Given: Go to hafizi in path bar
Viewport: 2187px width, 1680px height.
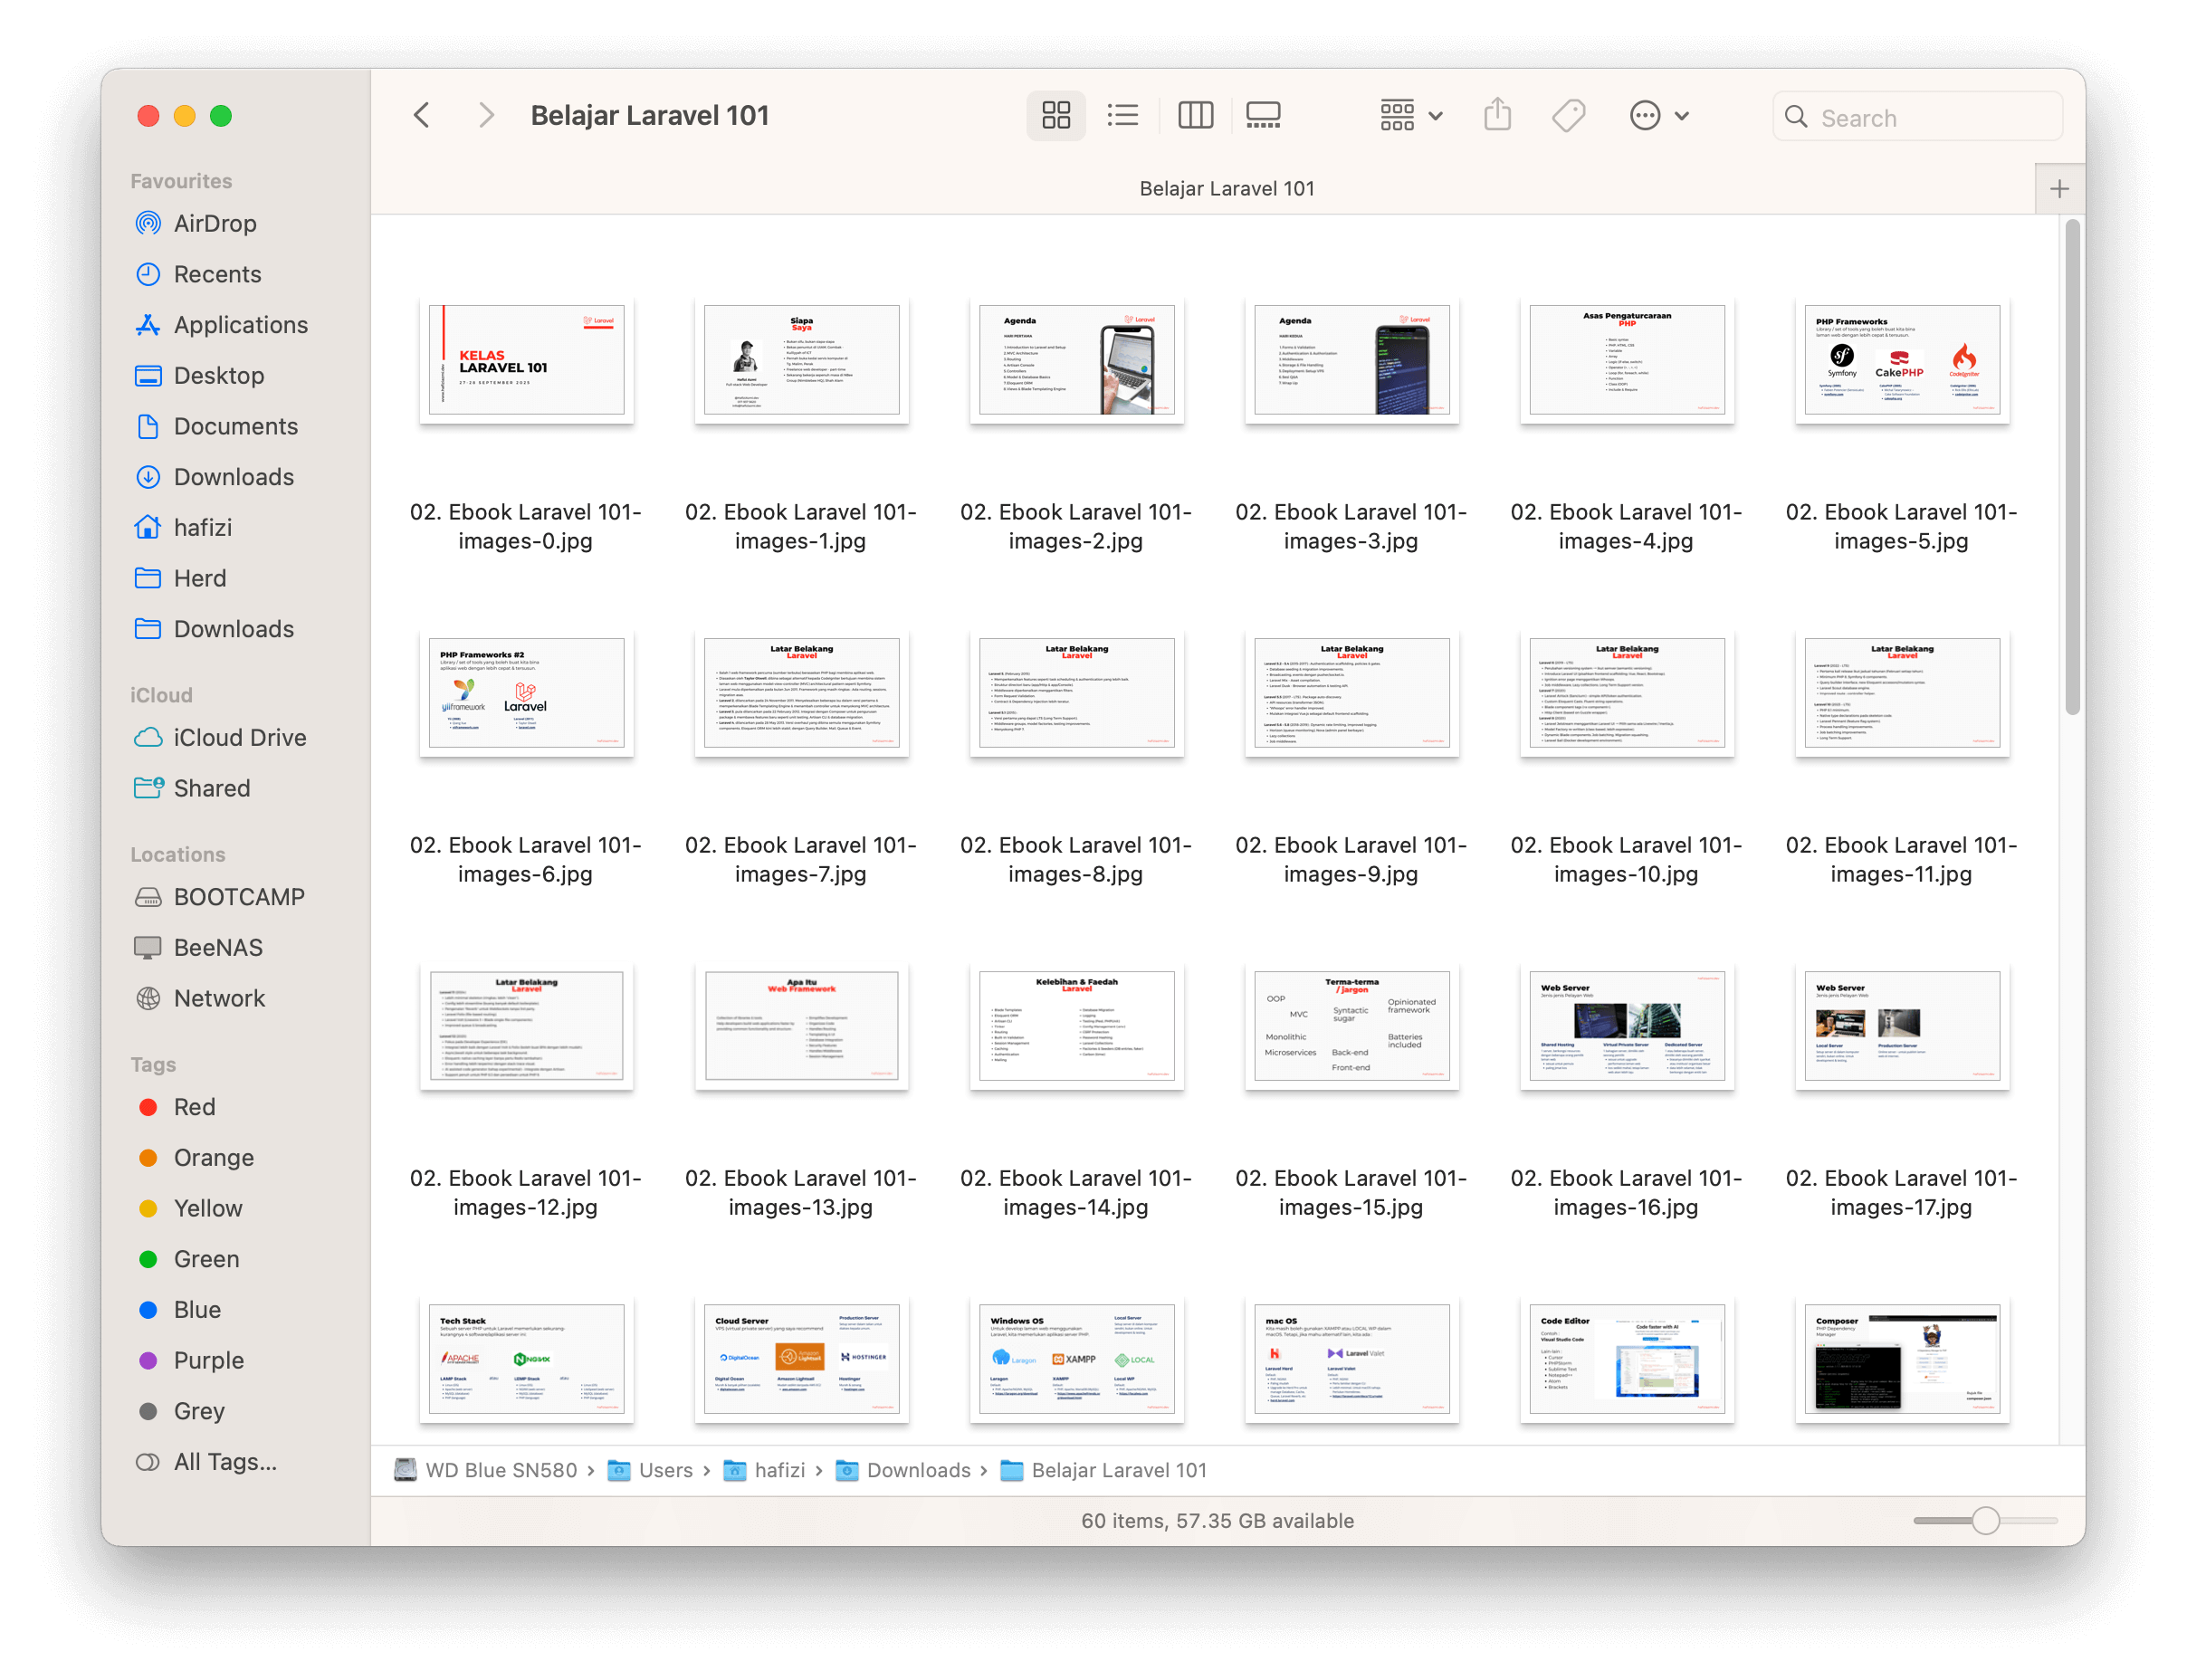Looking at the screenshot, I should [x=779, y=1470].
